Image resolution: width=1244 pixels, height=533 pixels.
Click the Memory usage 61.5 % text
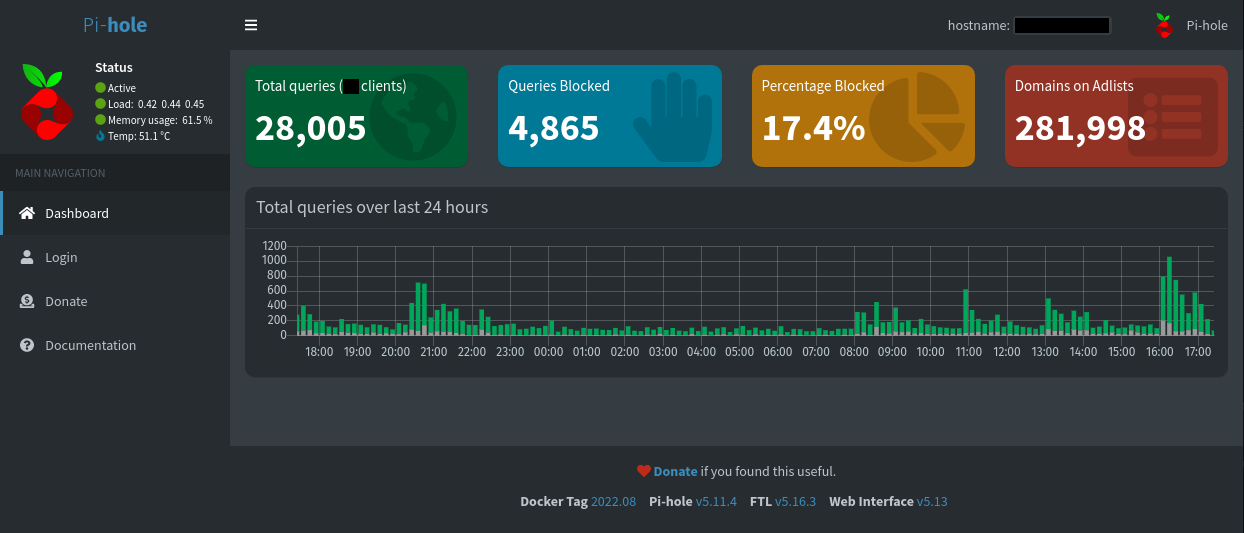coord(160,120)
